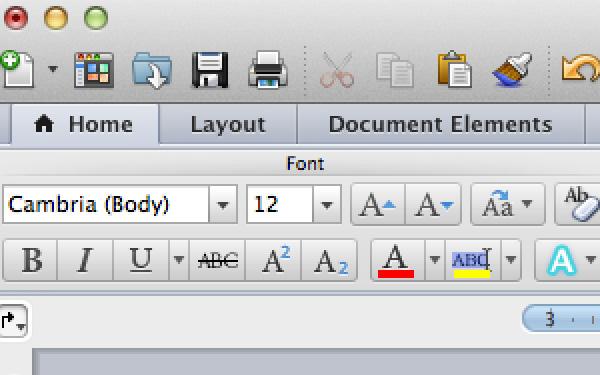Image resolution: width=600 pixels, height=375 pixels.
Task: Save document with floppy disk icon
Action: tap(210, 70)
